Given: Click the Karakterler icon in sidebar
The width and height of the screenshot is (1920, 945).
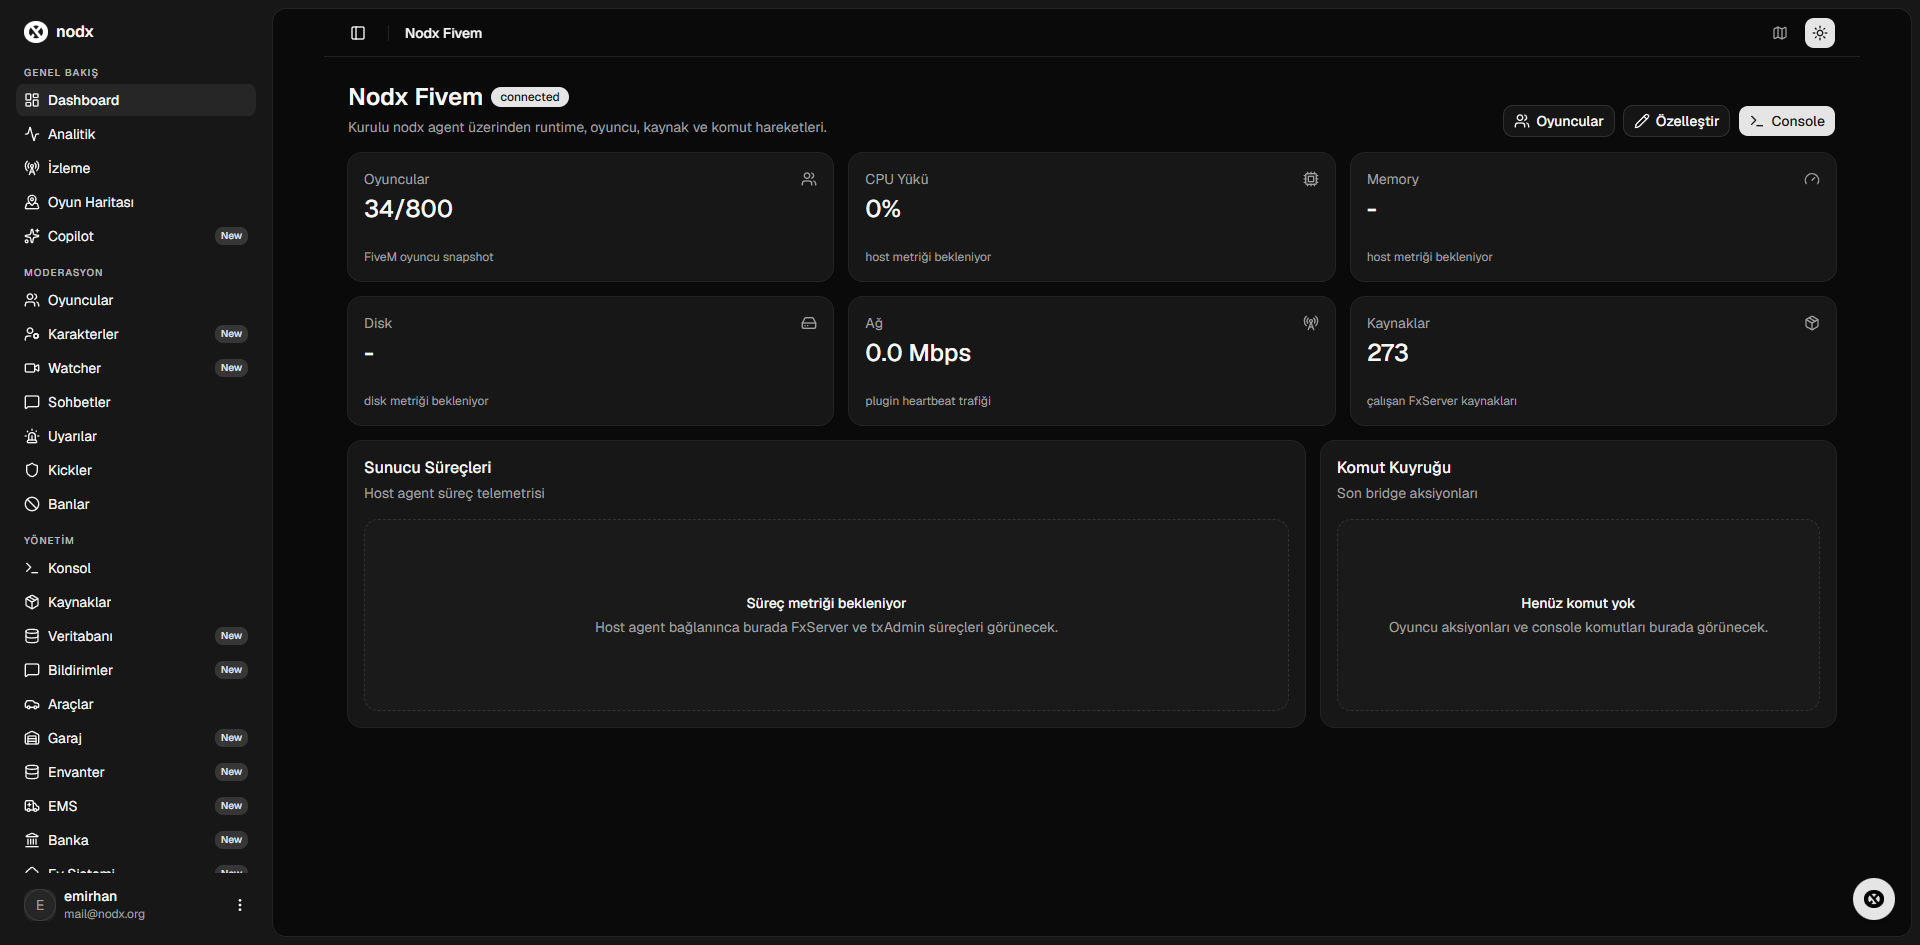Looking at the screenshot, I should pos(32,334).
